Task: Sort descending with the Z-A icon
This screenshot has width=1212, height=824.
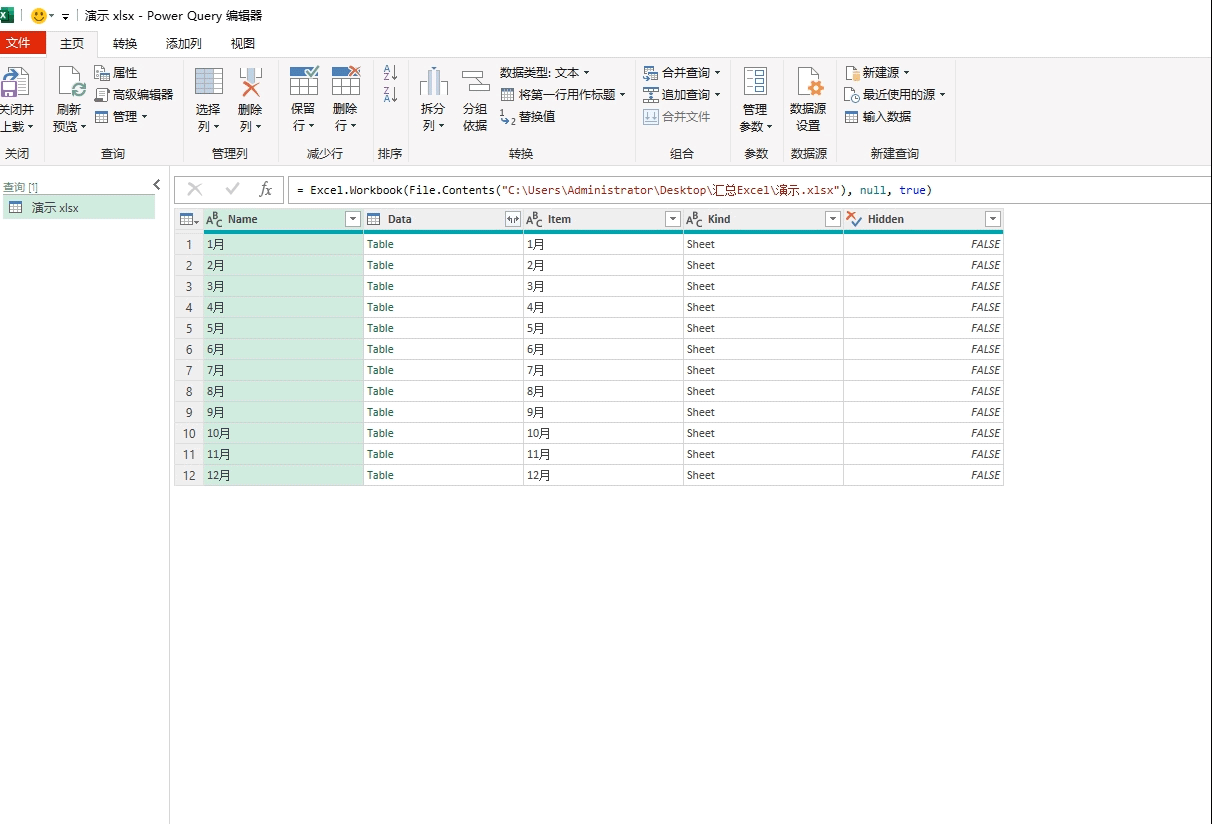Action: point(390,95)
